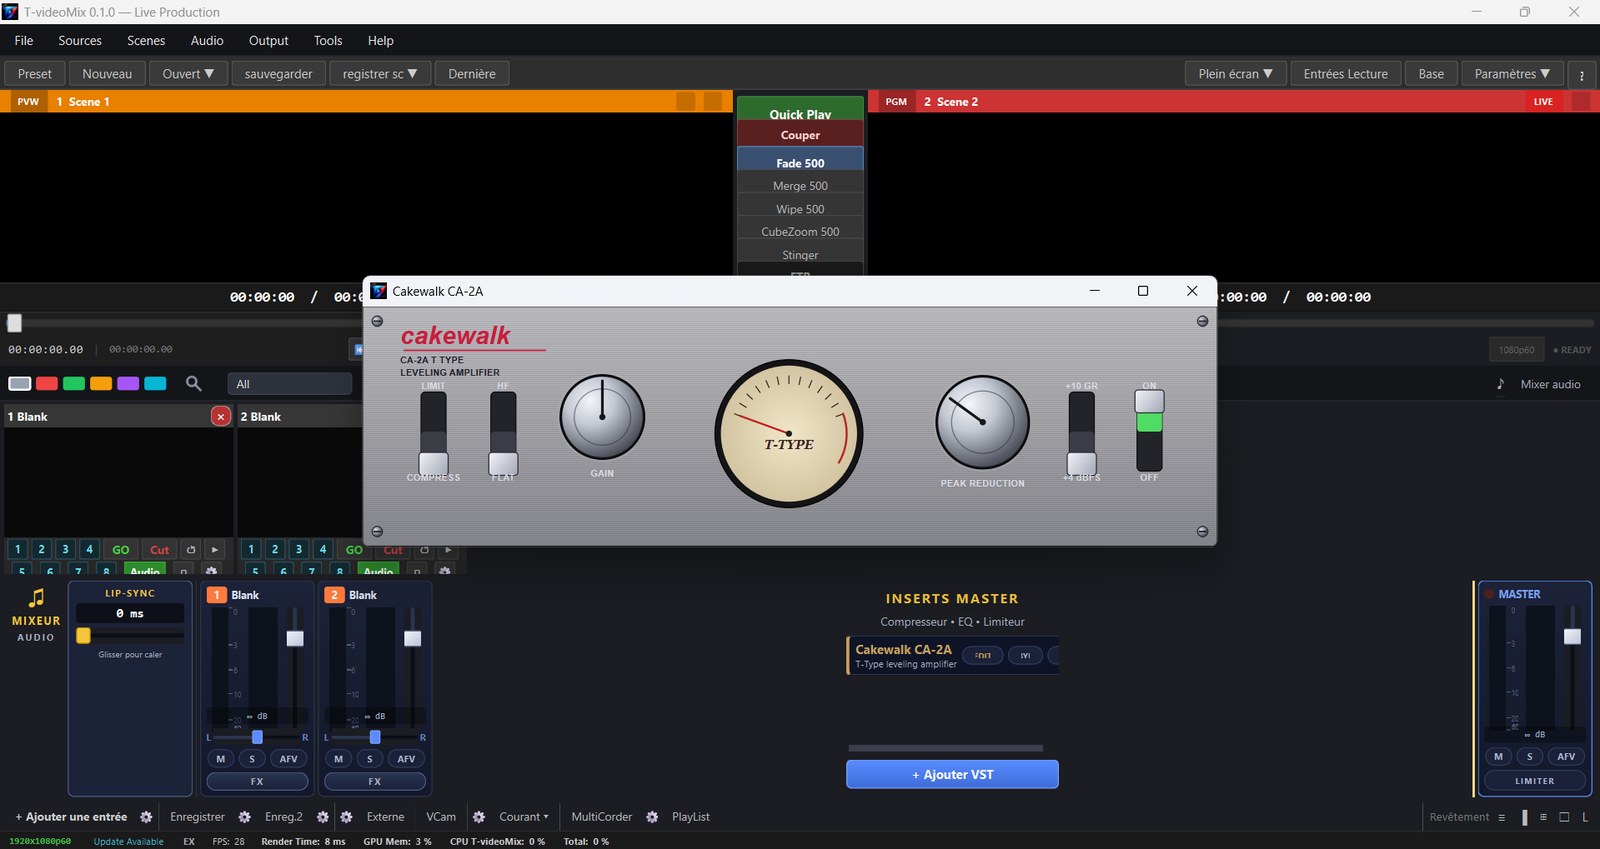Open the Courant dropdown
The width and height of the screenshot is (1600, 849).
pyautogui.click(x=524, y=817)
